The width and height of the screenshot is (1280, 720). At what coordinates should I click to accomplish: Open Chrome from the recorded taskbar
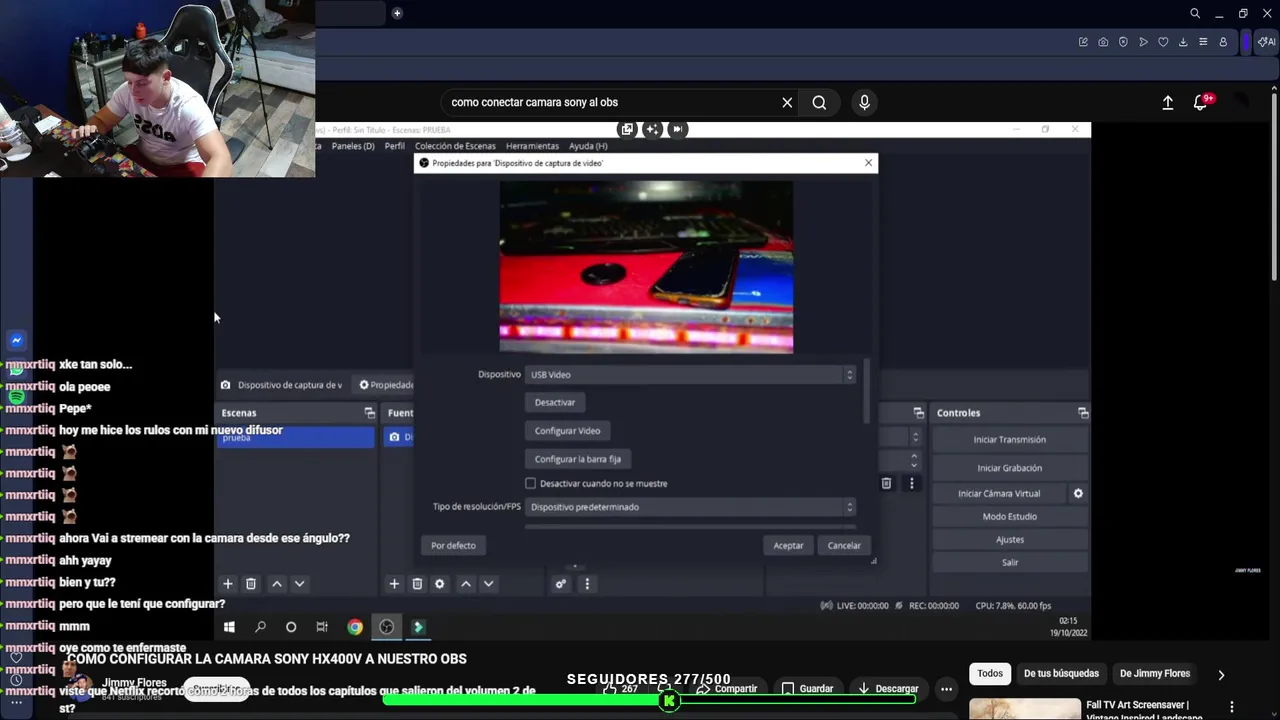click(x=355, y=627)
